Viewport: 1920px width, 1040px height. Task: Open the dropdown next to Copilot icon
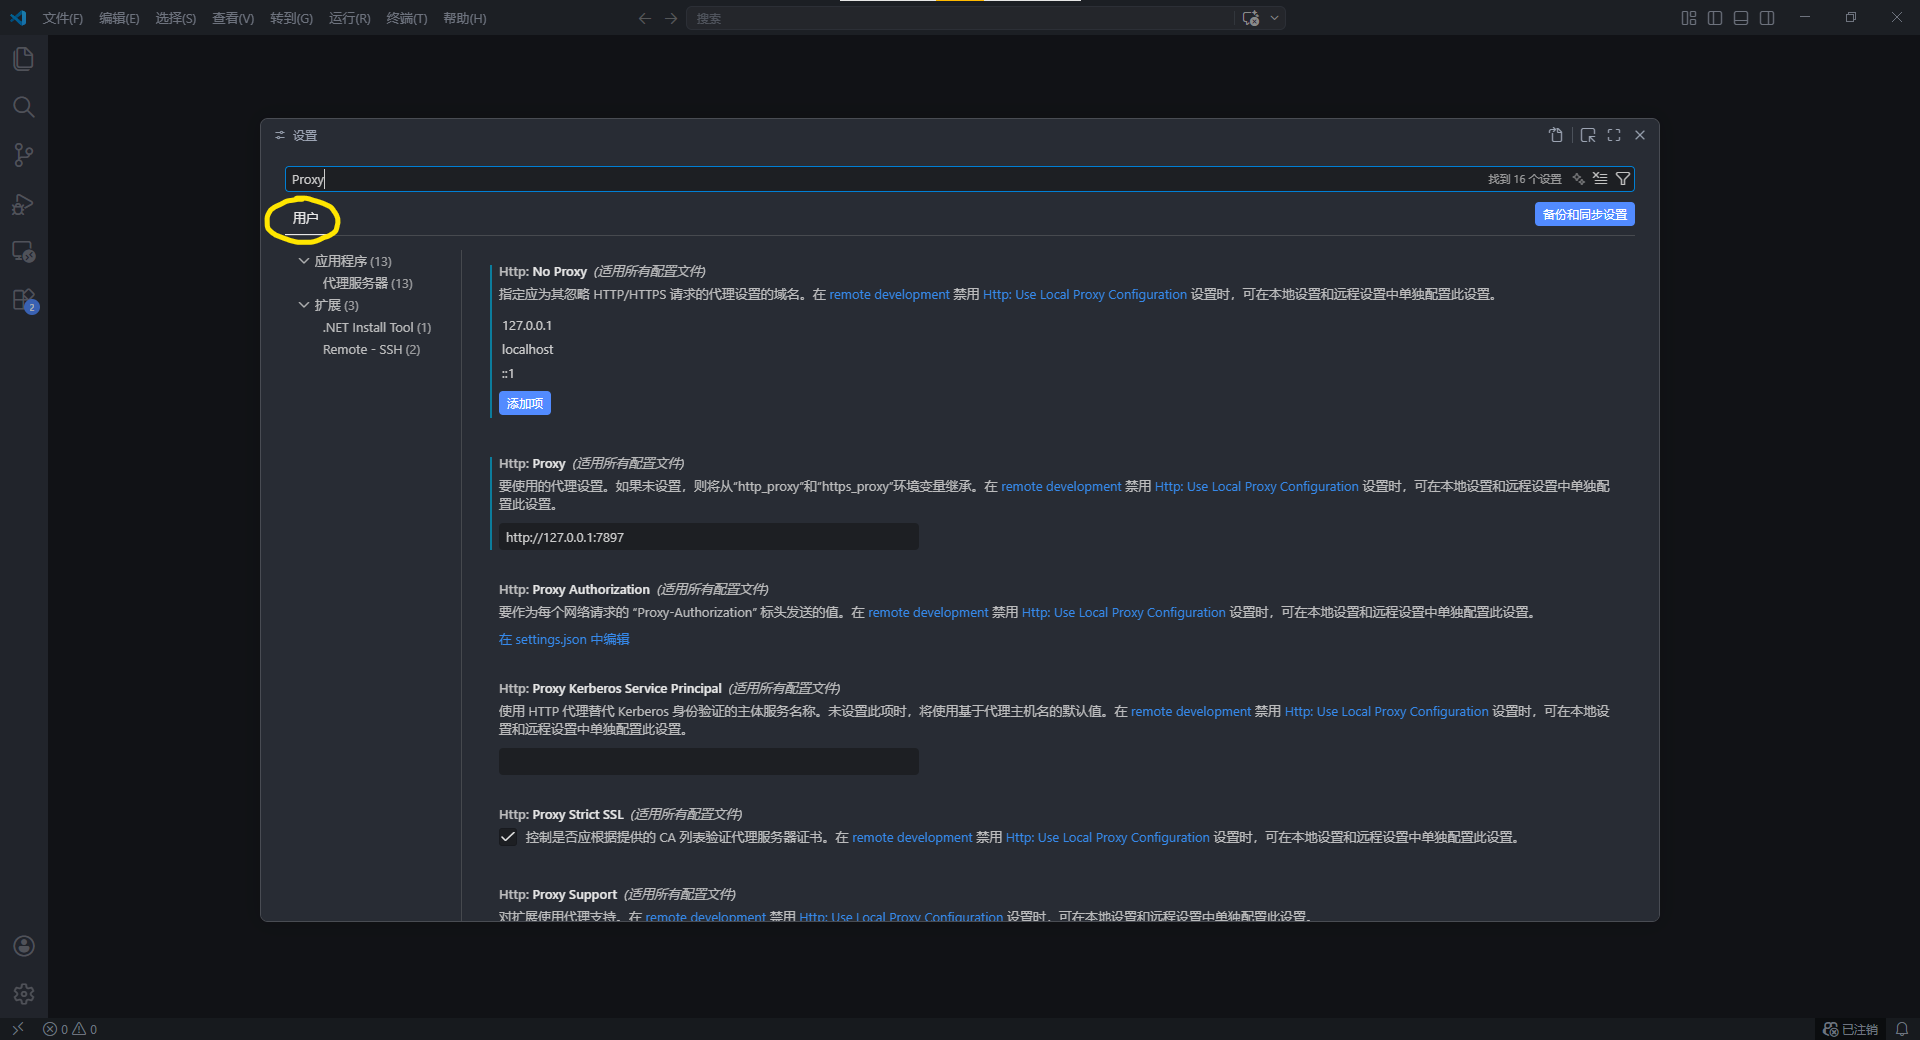(x=1274, y=18)
